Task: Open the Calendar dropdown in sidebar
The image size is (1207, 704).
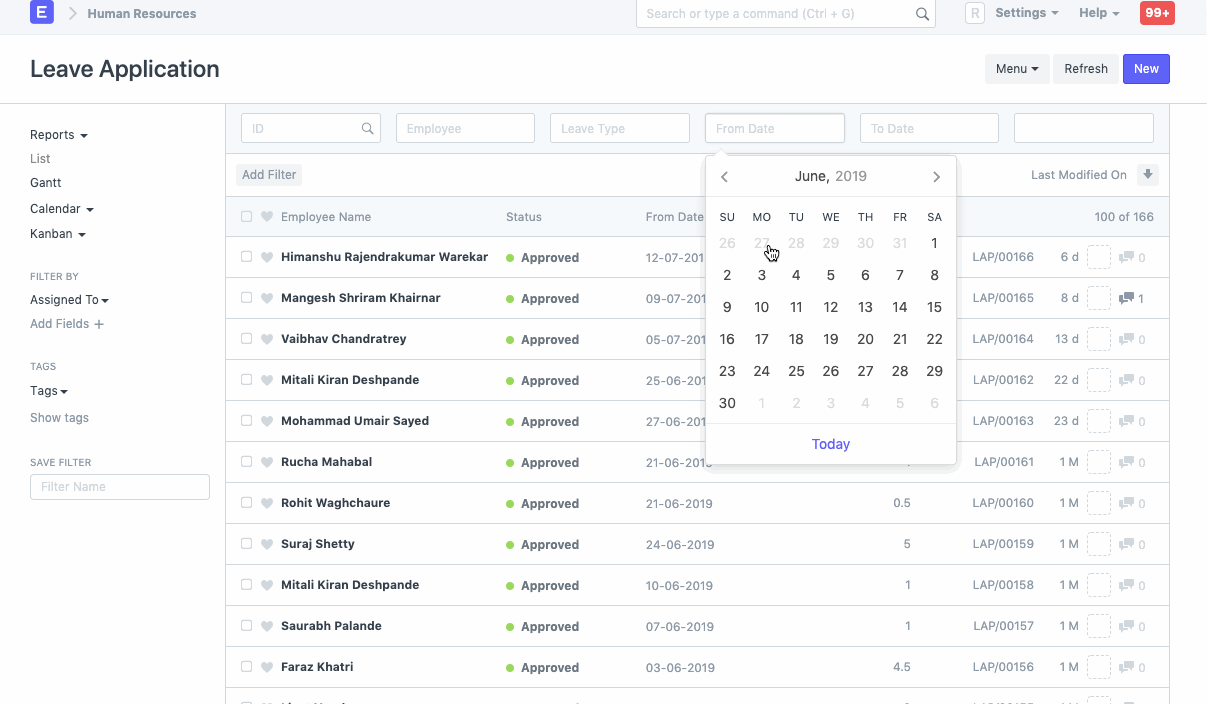Action: pos(61,208)
